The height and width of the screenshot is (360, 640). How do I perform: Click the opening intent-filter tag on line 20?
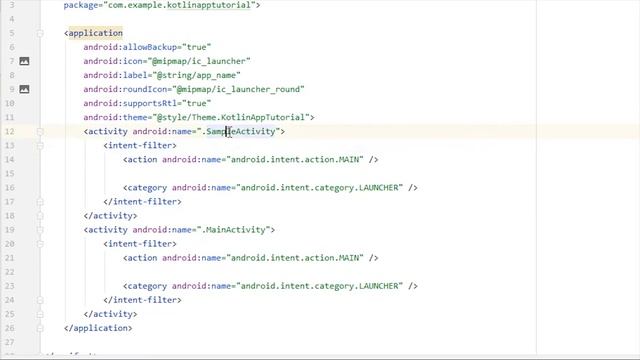pyautogui.click(x=140, y=244)
